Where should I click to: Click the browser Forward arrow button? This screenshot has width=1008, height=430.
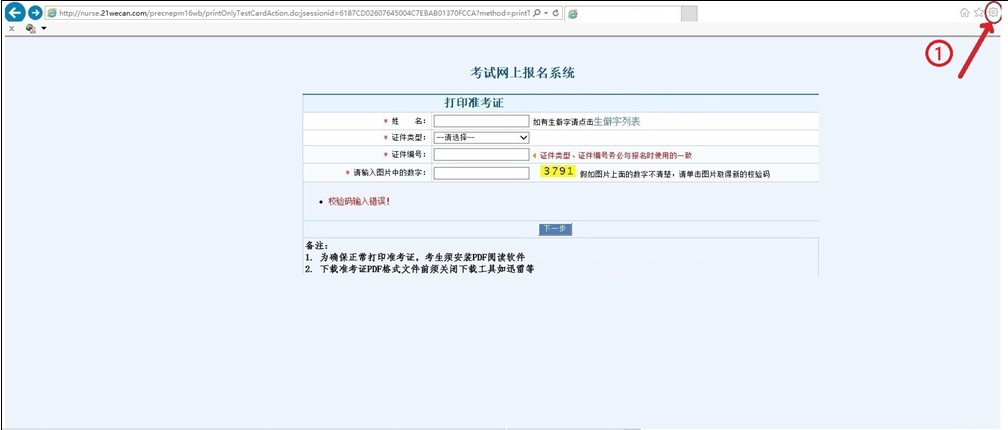pyautogui.click(x=35, y=13)
